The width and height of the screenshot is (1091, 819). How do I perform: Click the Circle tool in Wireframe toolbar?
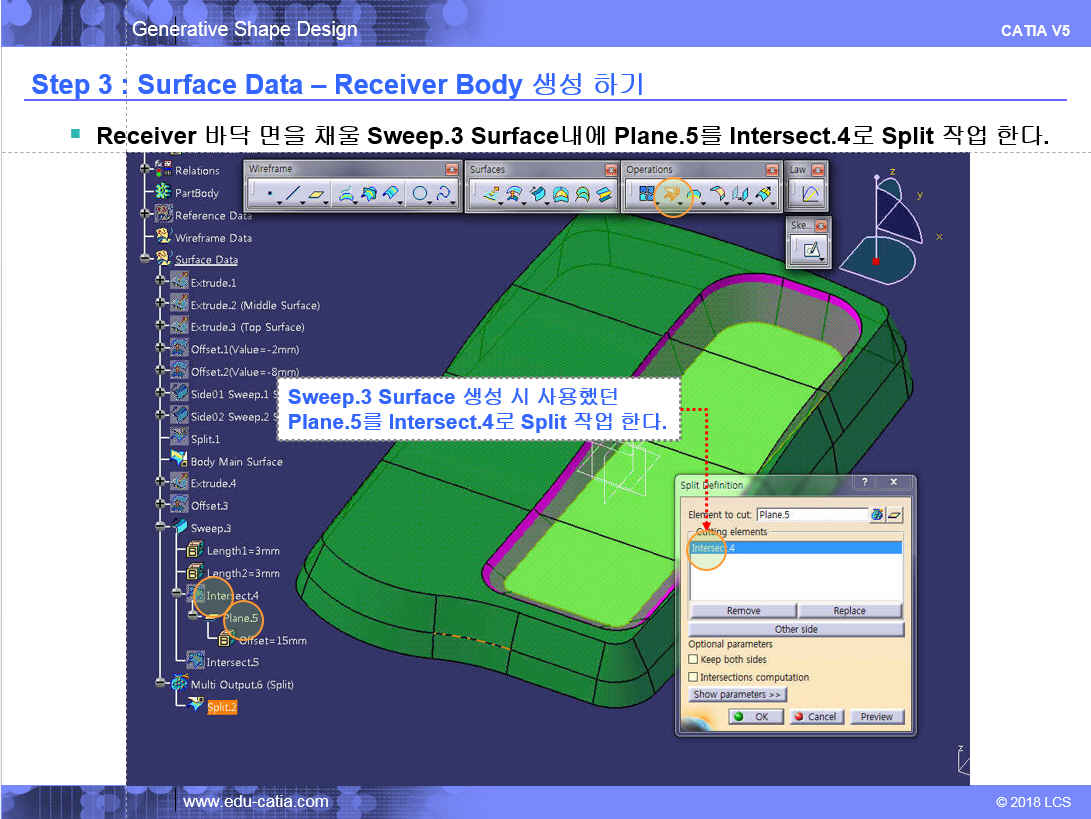pos(421,194)
